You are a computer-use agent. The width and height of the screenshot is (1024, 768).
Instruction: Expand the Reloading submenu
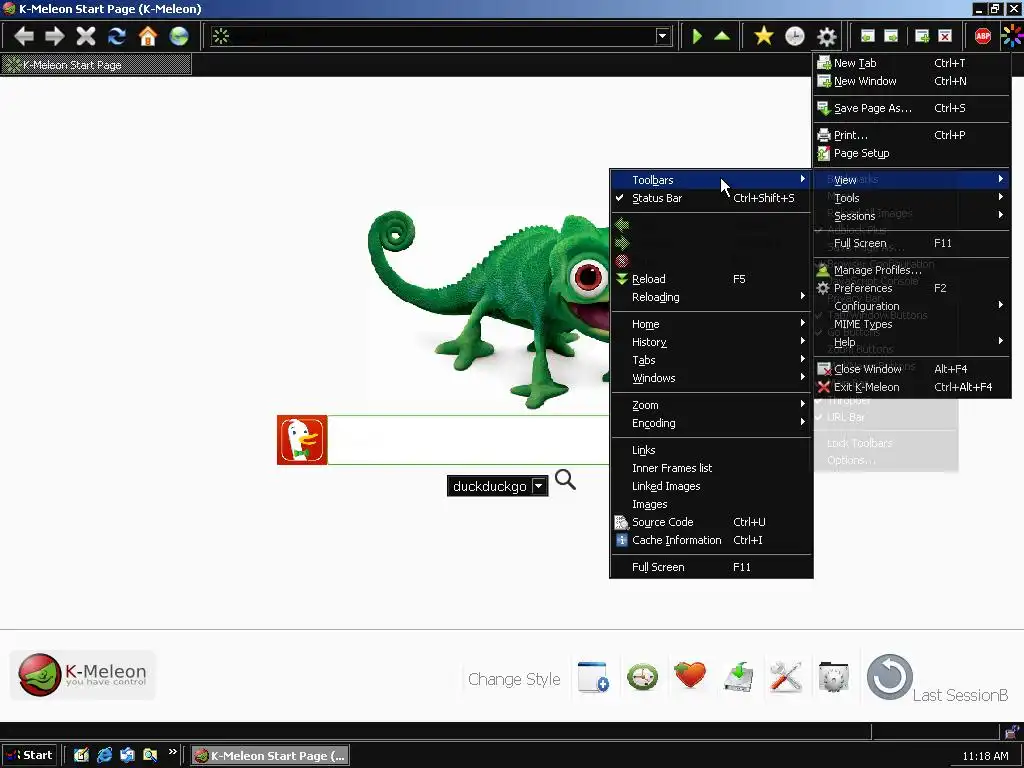tap(712, 297)
